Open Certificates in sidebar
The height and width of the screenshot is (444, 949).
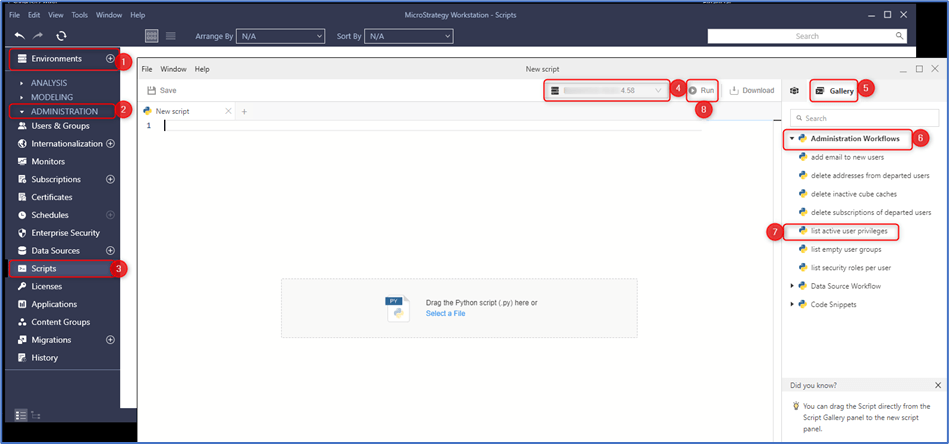[x=51, y=197]
